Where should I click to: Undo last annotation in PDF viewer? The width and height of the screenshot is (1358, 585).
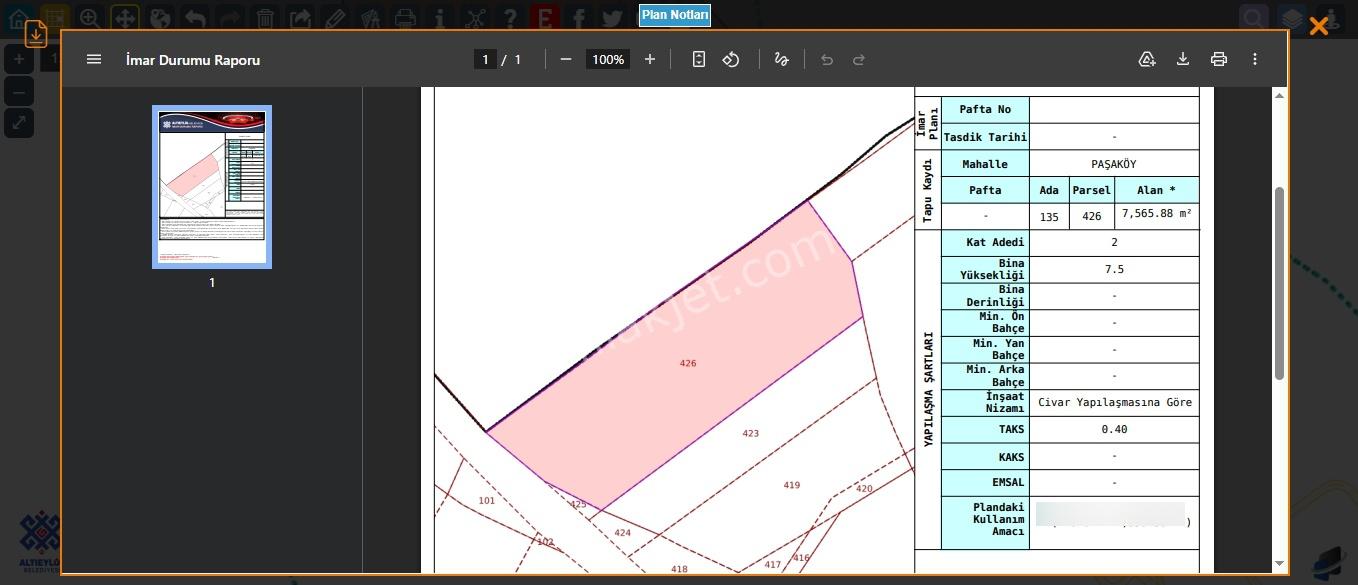coord(826,59)
